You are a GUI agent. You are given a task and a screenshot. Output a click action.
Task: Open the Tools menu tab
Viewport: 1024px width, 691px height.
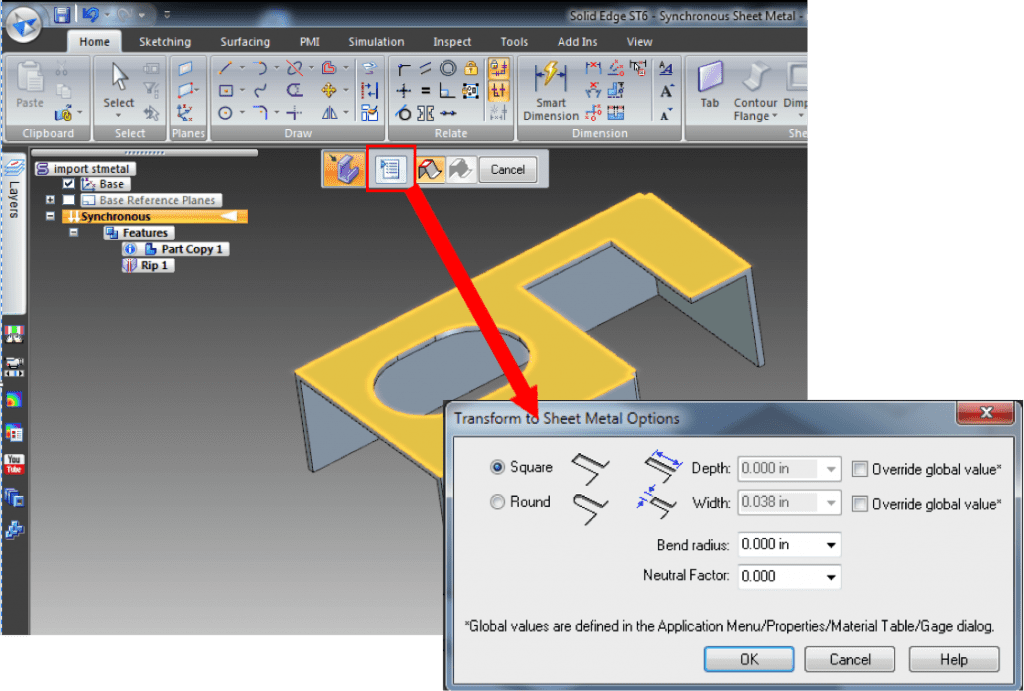[513, 41]
